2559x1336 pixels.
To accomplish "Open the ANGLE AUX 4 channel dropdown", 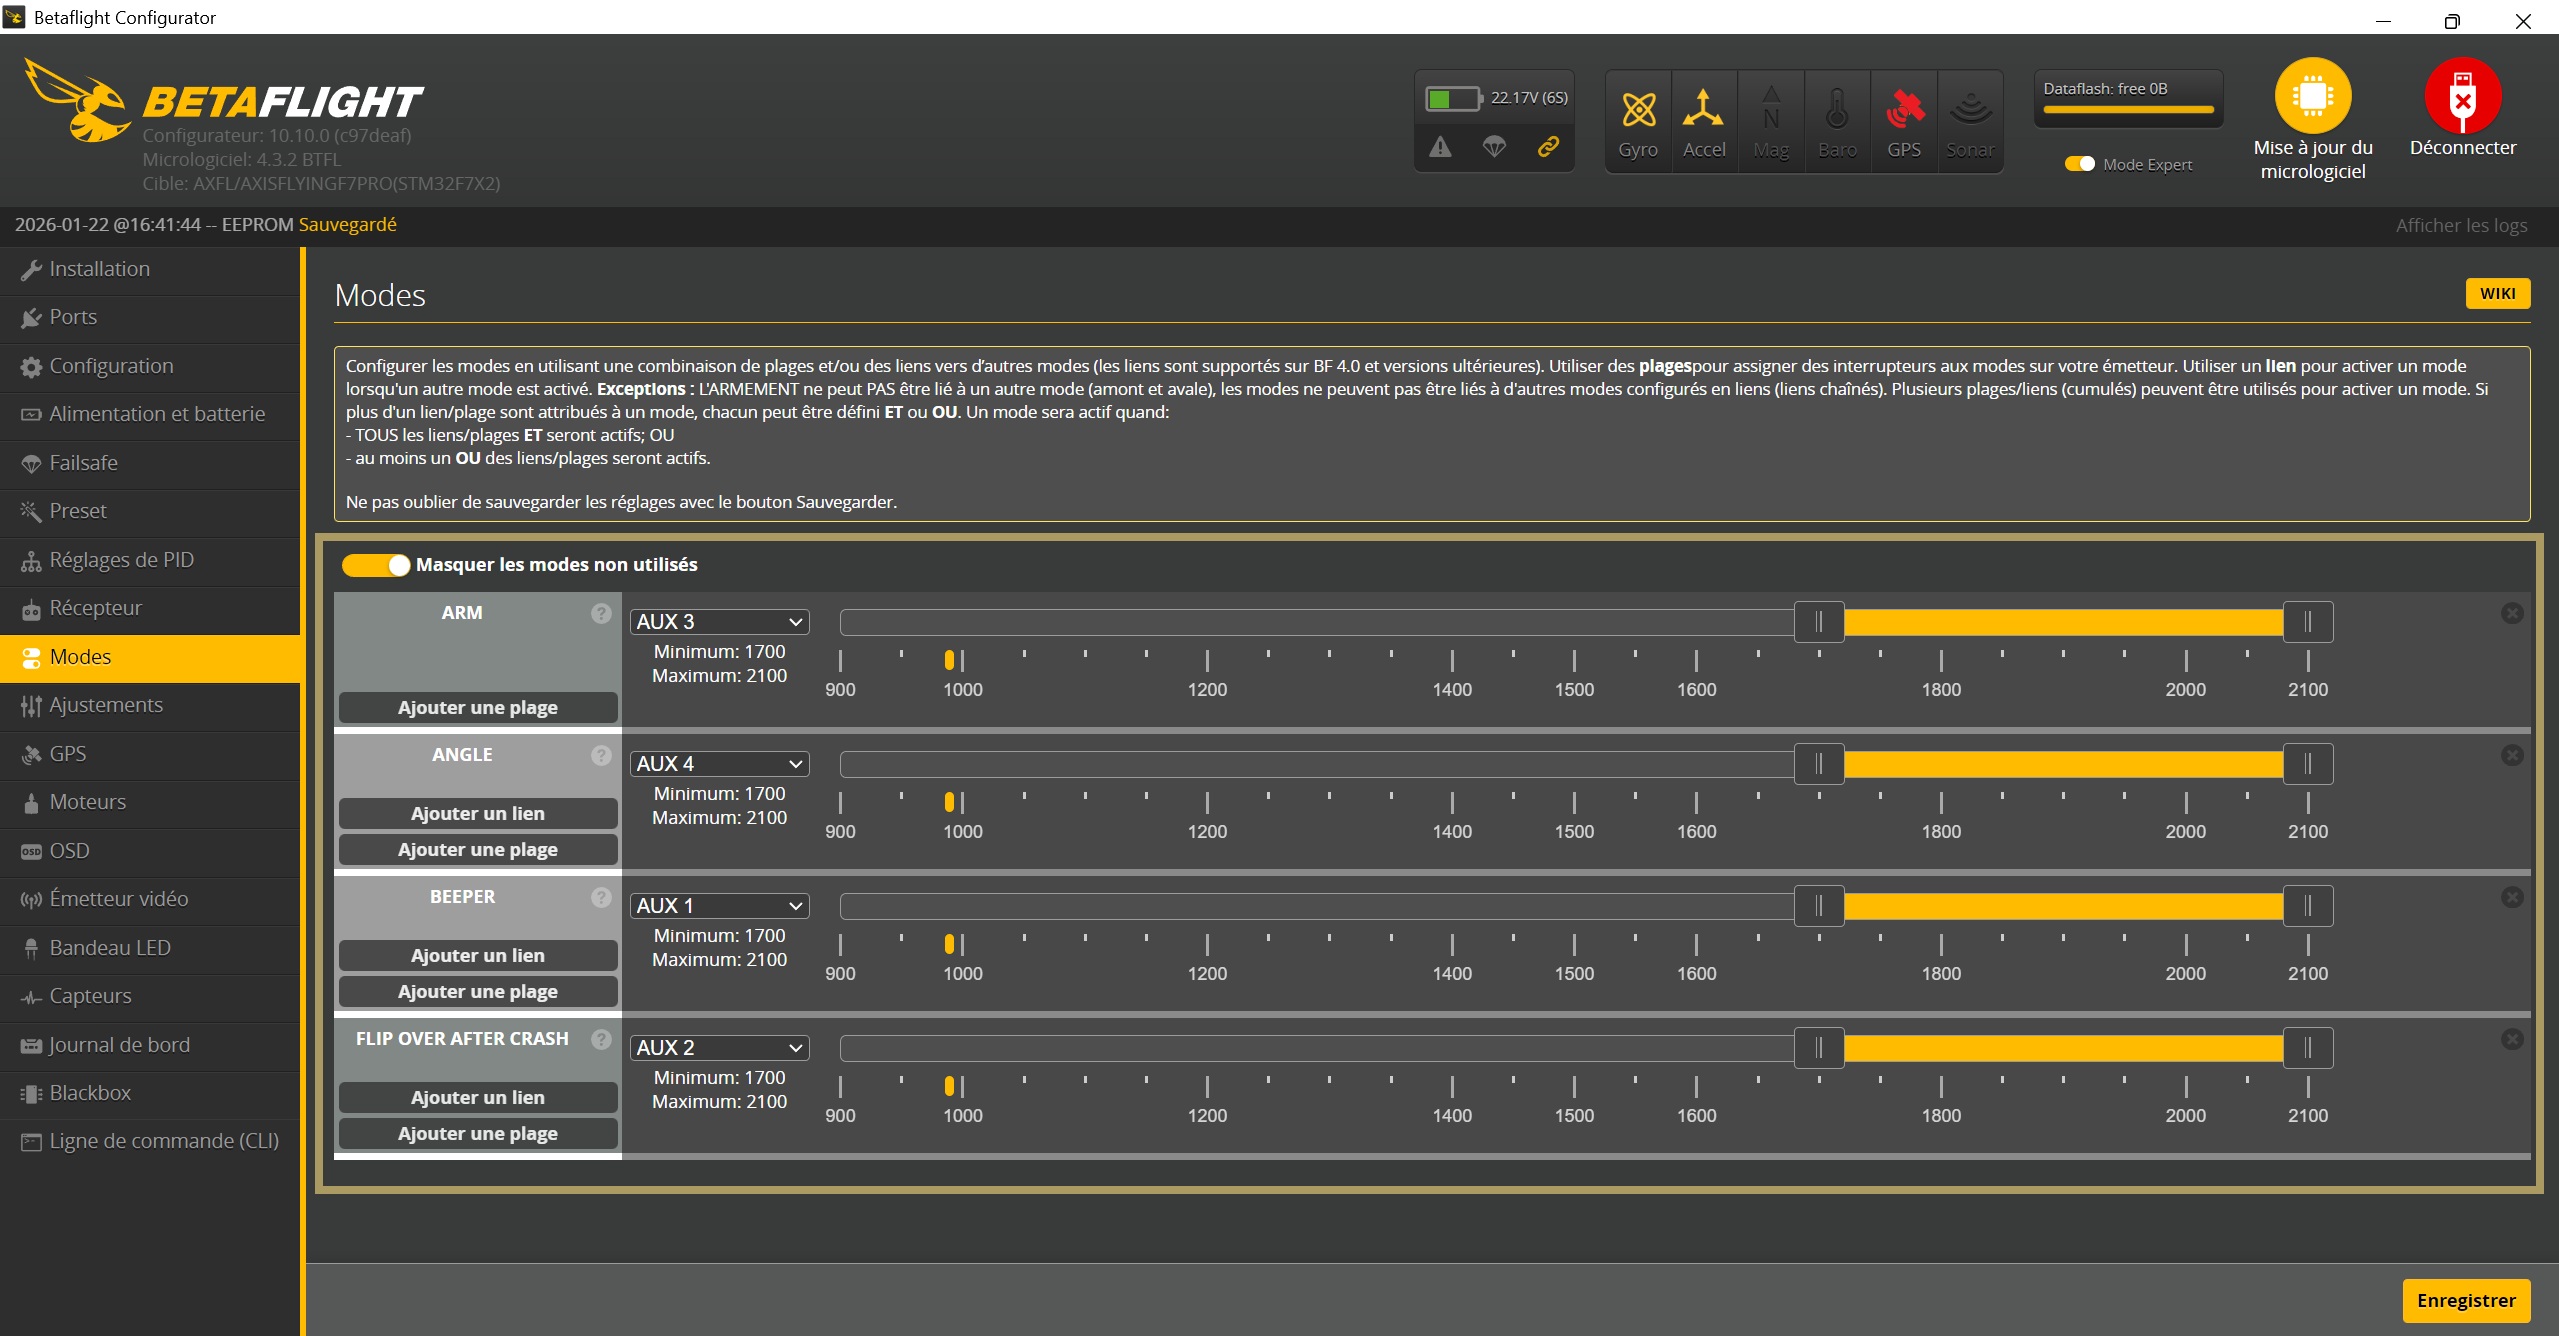I will pyautogui.click(x=719, y=764).
